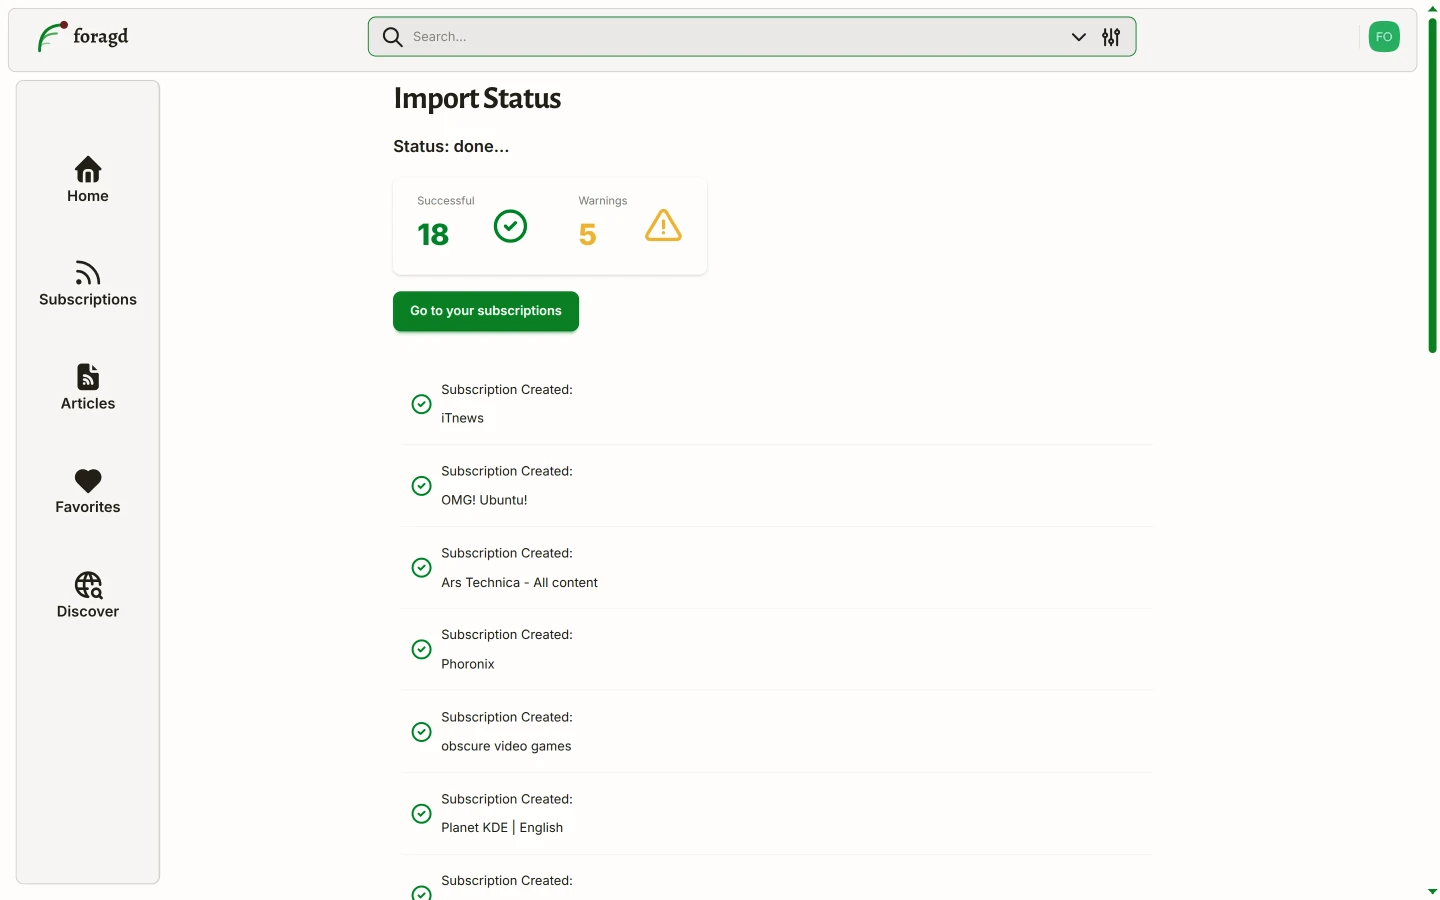Screen dimensions: 1440x900
Task: Click the check icon beside Planet KDE
Action: (422, 814)
